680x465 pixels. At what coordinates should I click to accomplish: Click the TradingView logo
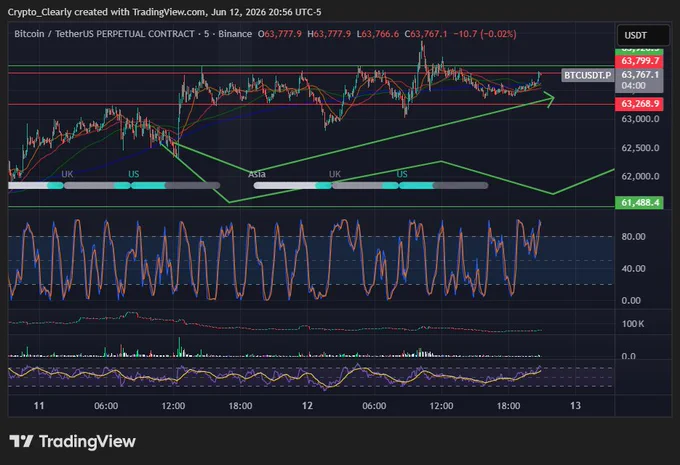72,442
